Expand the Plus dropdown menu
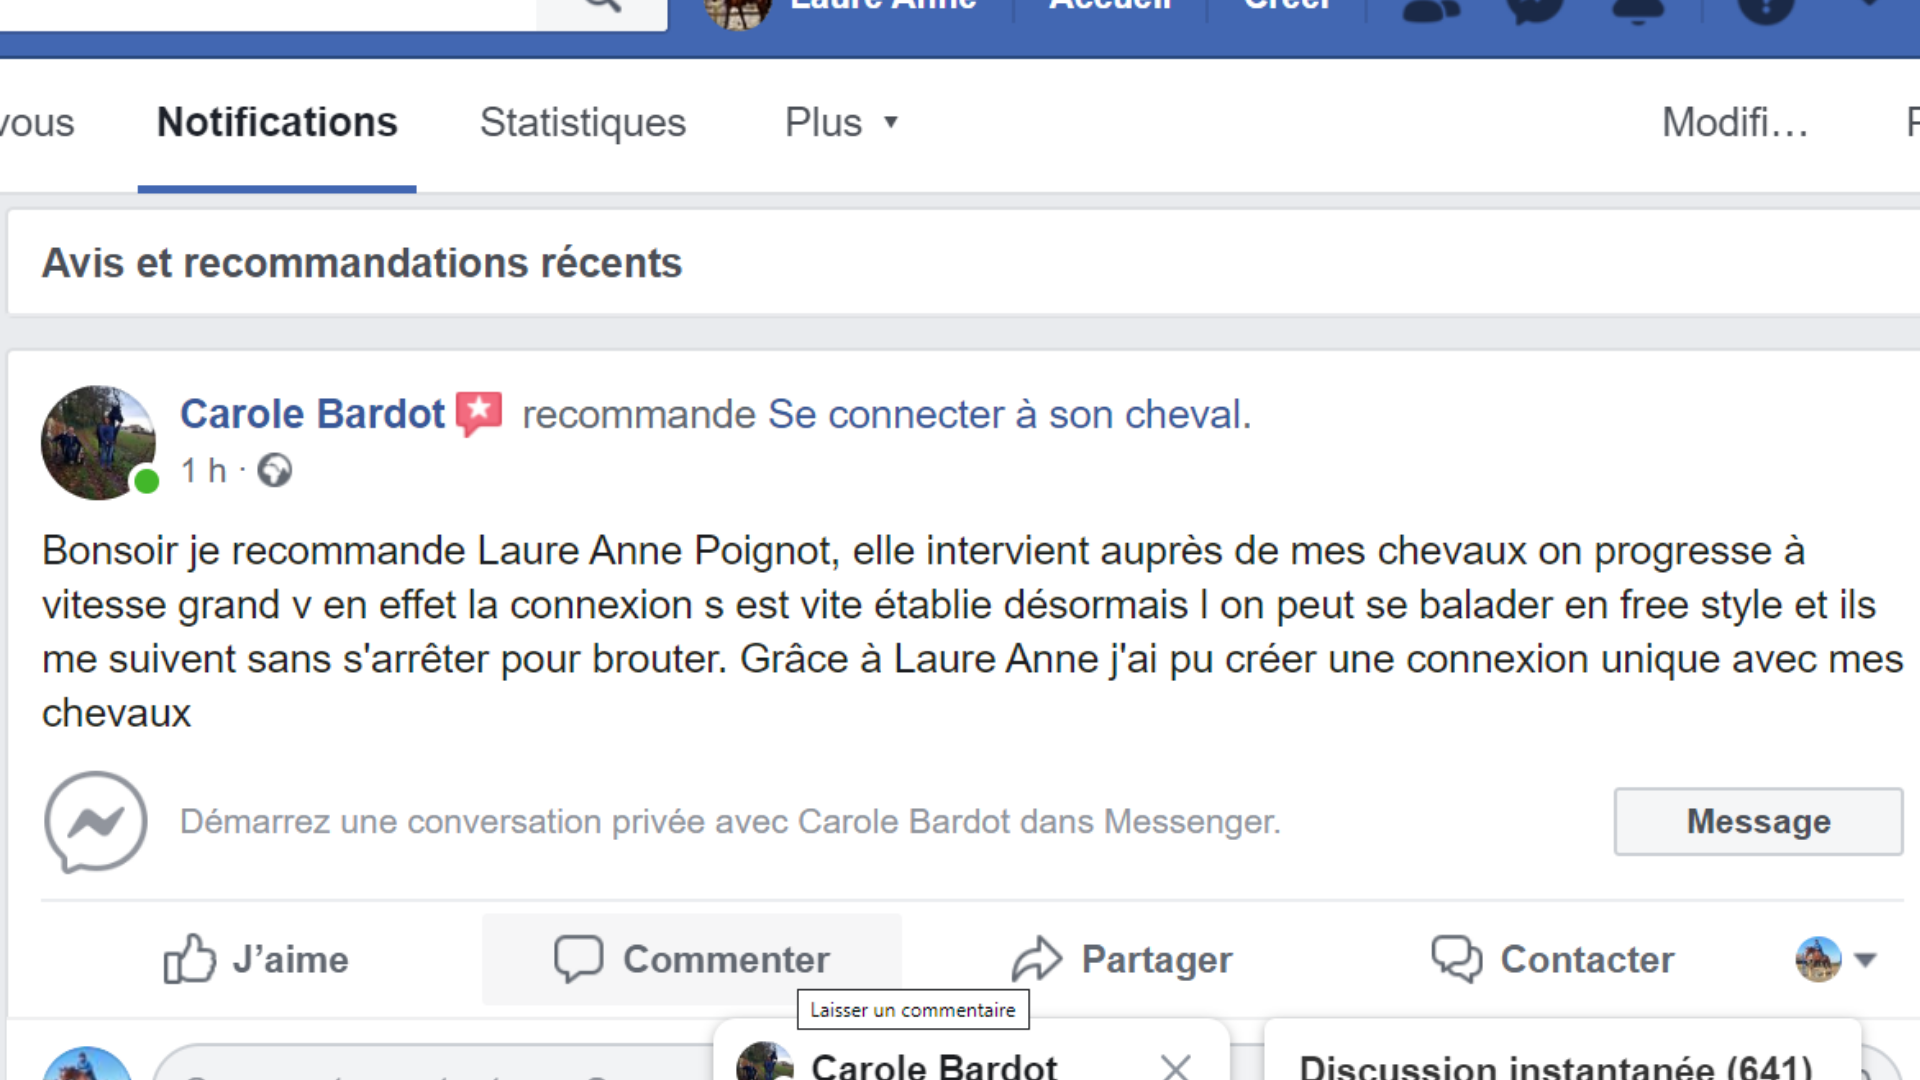Screen dimensions: 1920x1080 click(841, 123)
